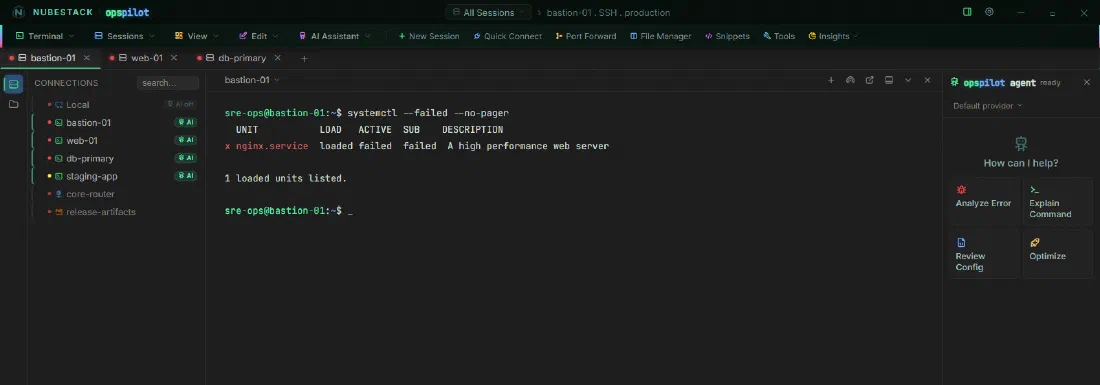Click the release-artifacts storage icon
1100x385 pixels.
point(59,212)
